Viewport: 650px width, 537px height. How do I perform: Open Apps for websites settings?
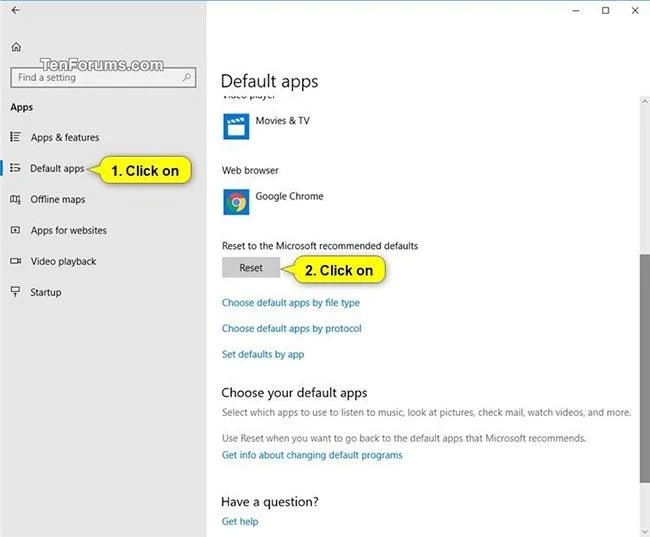tap(68, 230)
